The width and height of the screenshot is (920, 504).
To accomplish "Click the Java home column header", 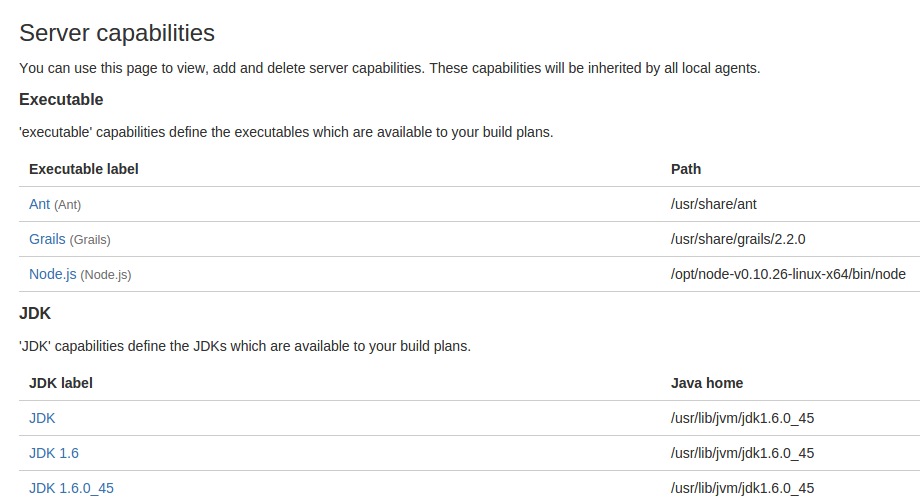I will (707, 383).
